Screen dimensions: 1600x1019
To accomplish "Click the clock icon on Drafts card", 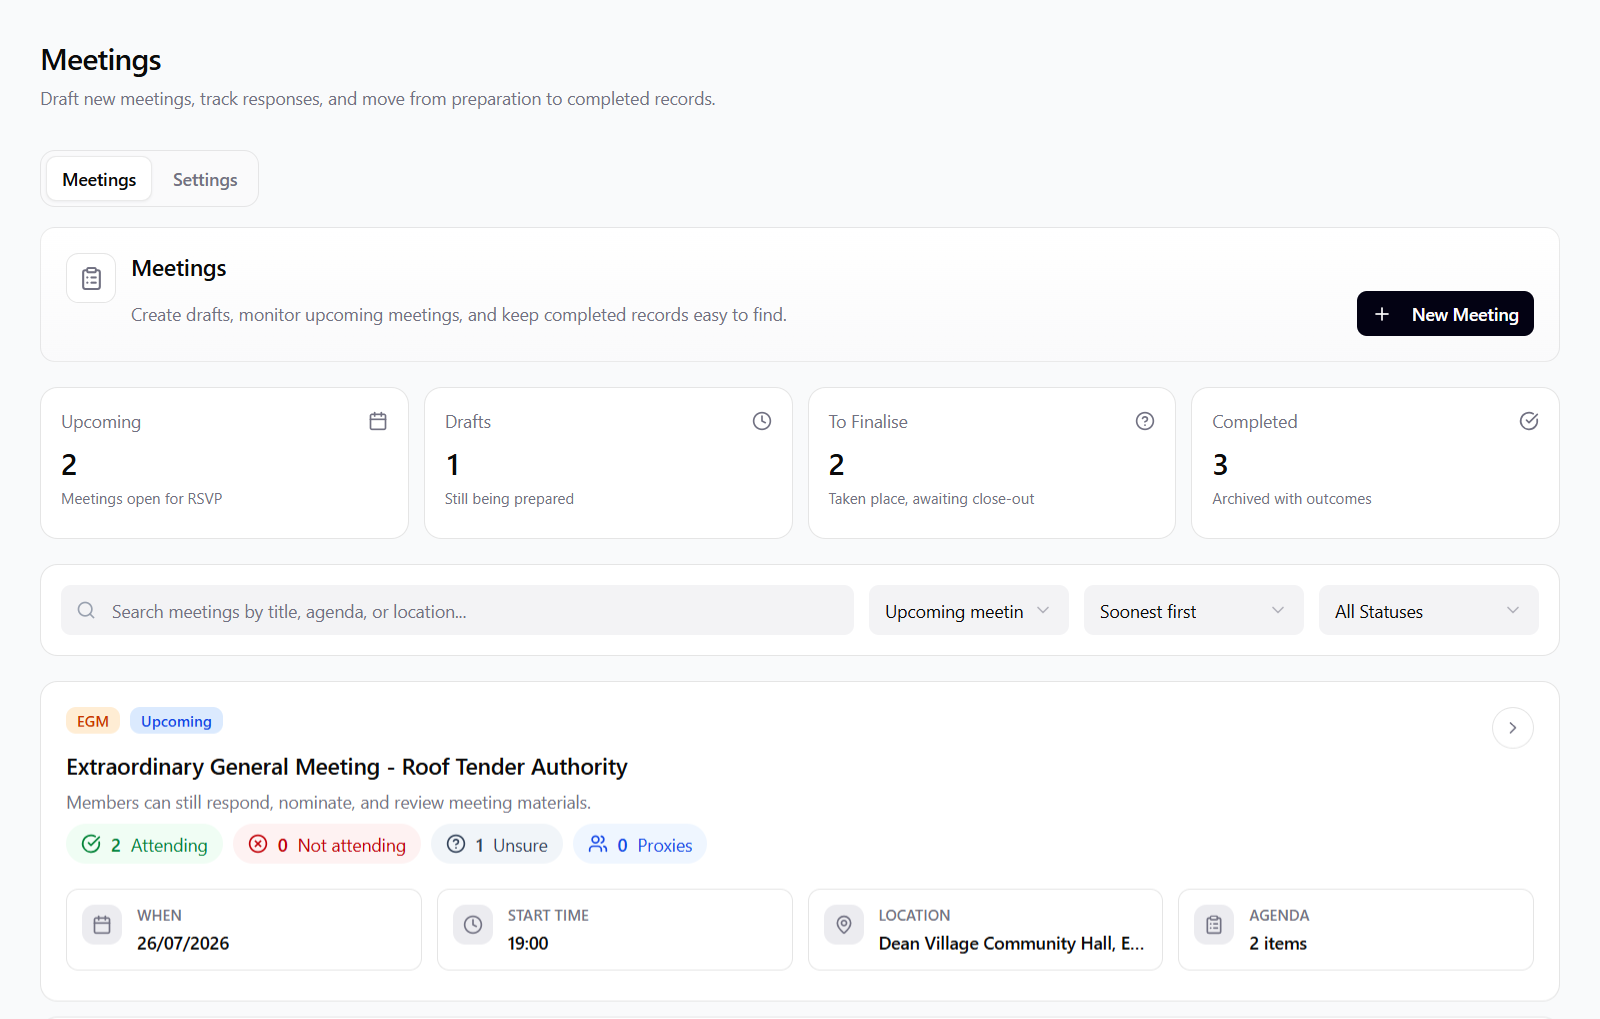I will 762,421.
